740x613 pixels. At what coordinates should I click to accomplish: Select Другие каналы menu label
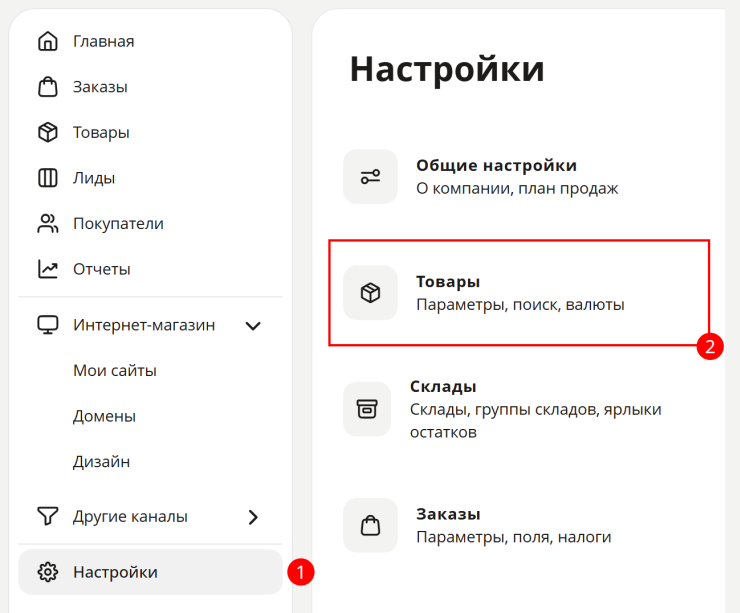[130, 517]
